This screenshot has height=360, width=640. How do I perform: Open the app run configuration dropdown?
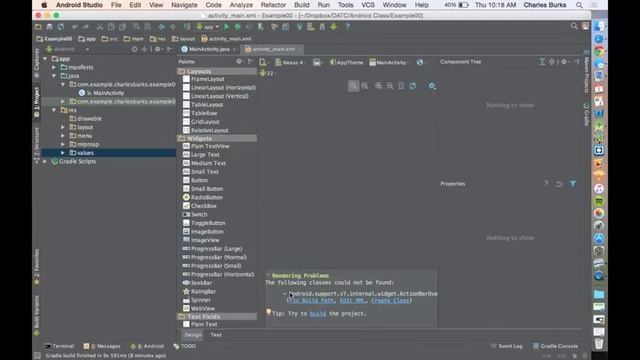208,27
